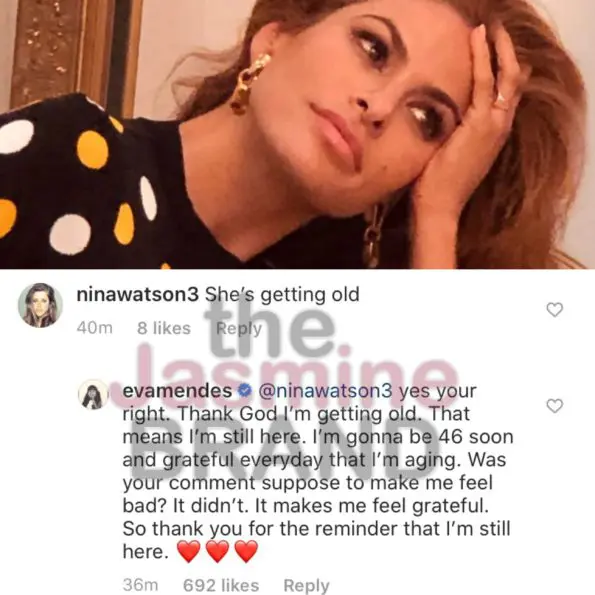
Task: Reply to the "She's getting old" comment
Action: click(x=239, y=328)
